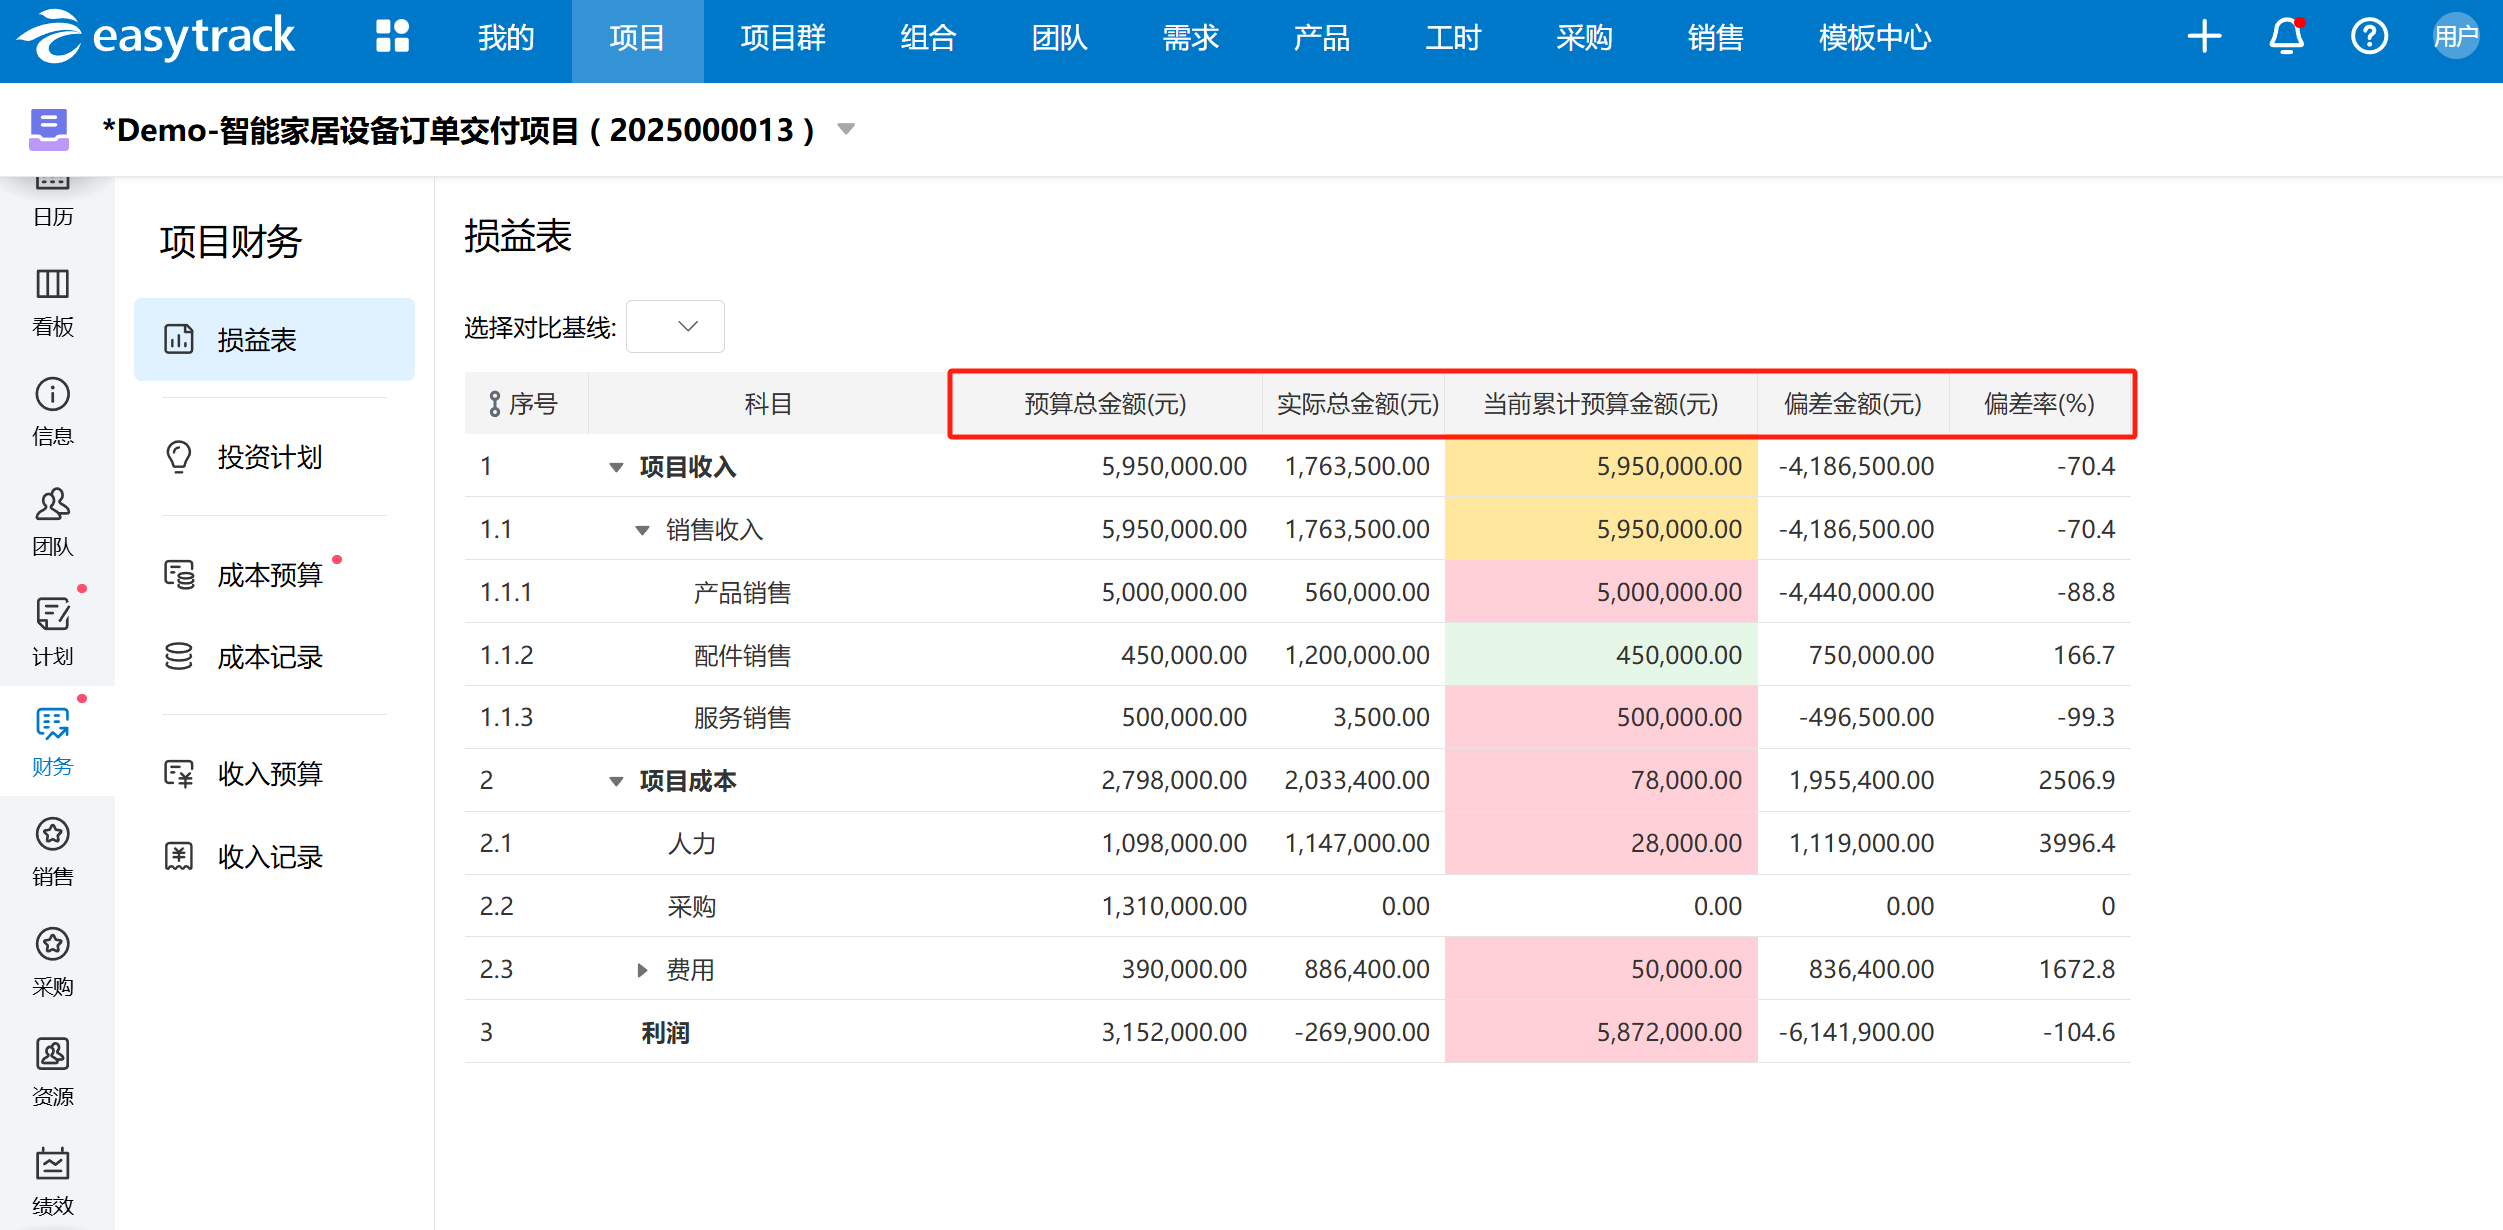The height and width of the screenshot is (1230, 2503).
Task: Switch to the 项目群 top menu
Action: pyautogui.click(x=782, y=38)
